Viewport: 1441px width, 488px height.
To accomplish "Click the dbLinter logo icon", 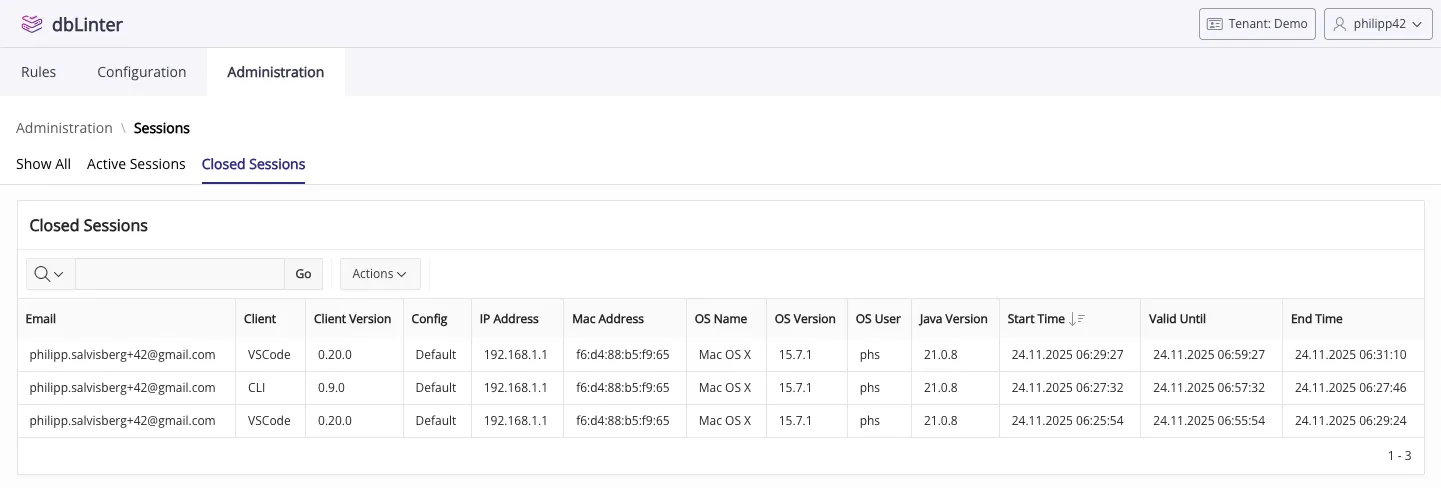I will pos(32,24).
